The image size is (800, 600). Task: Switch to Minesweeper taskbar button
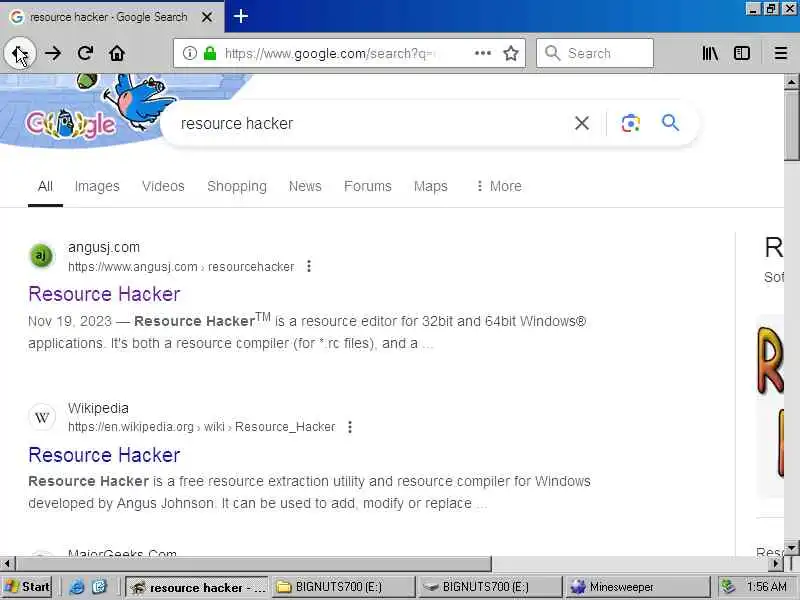coord(638,587)
